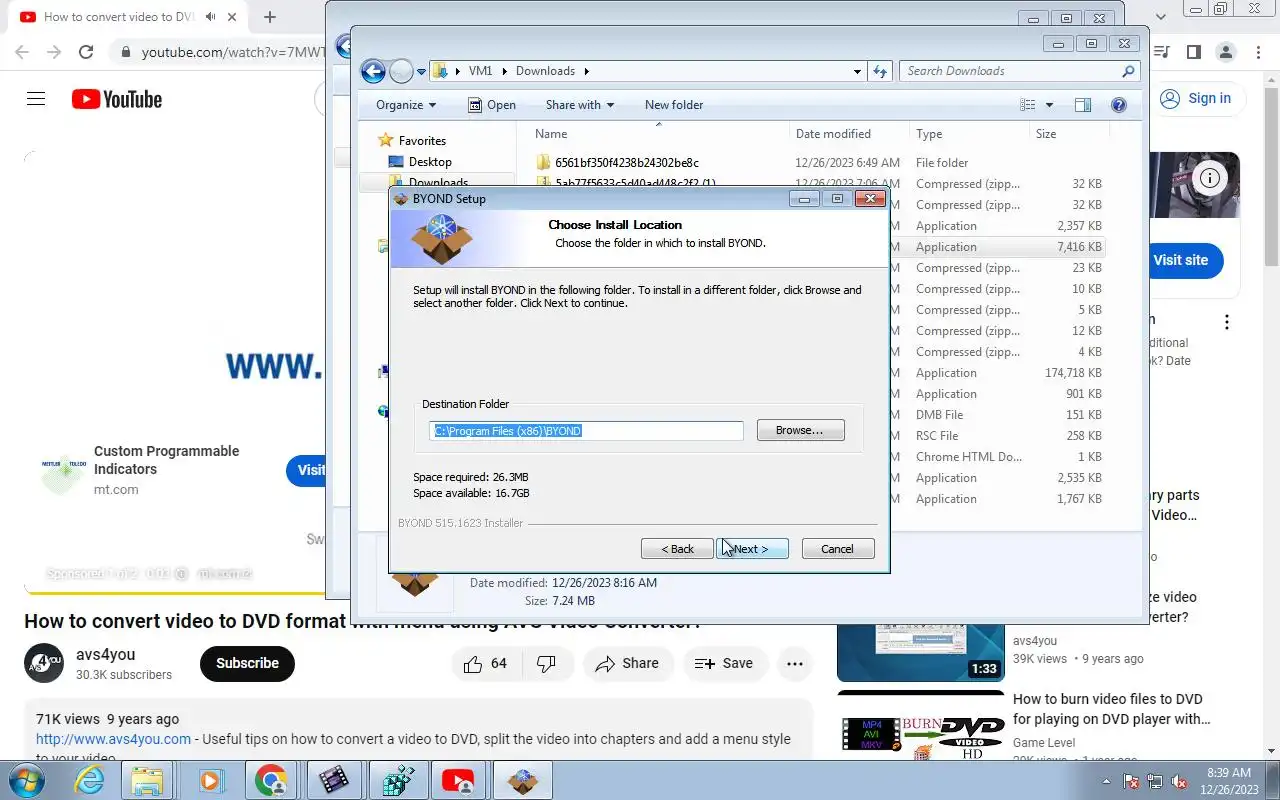This screenshot has height=800, width=1280.
Task: Open YouTube hamburger guide menu
Action: pos(36,99)
